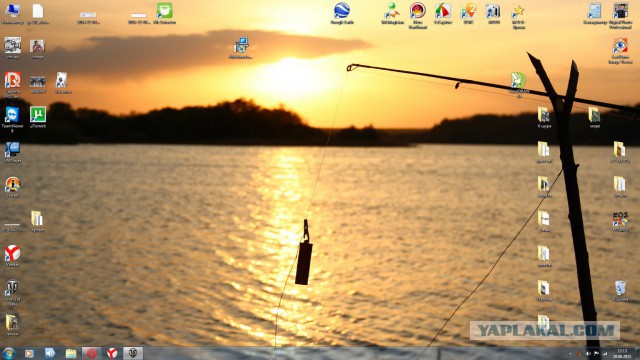Launch the green box shortcut at top
This screenshot has width=640, height=360.
tap(164, 11)
